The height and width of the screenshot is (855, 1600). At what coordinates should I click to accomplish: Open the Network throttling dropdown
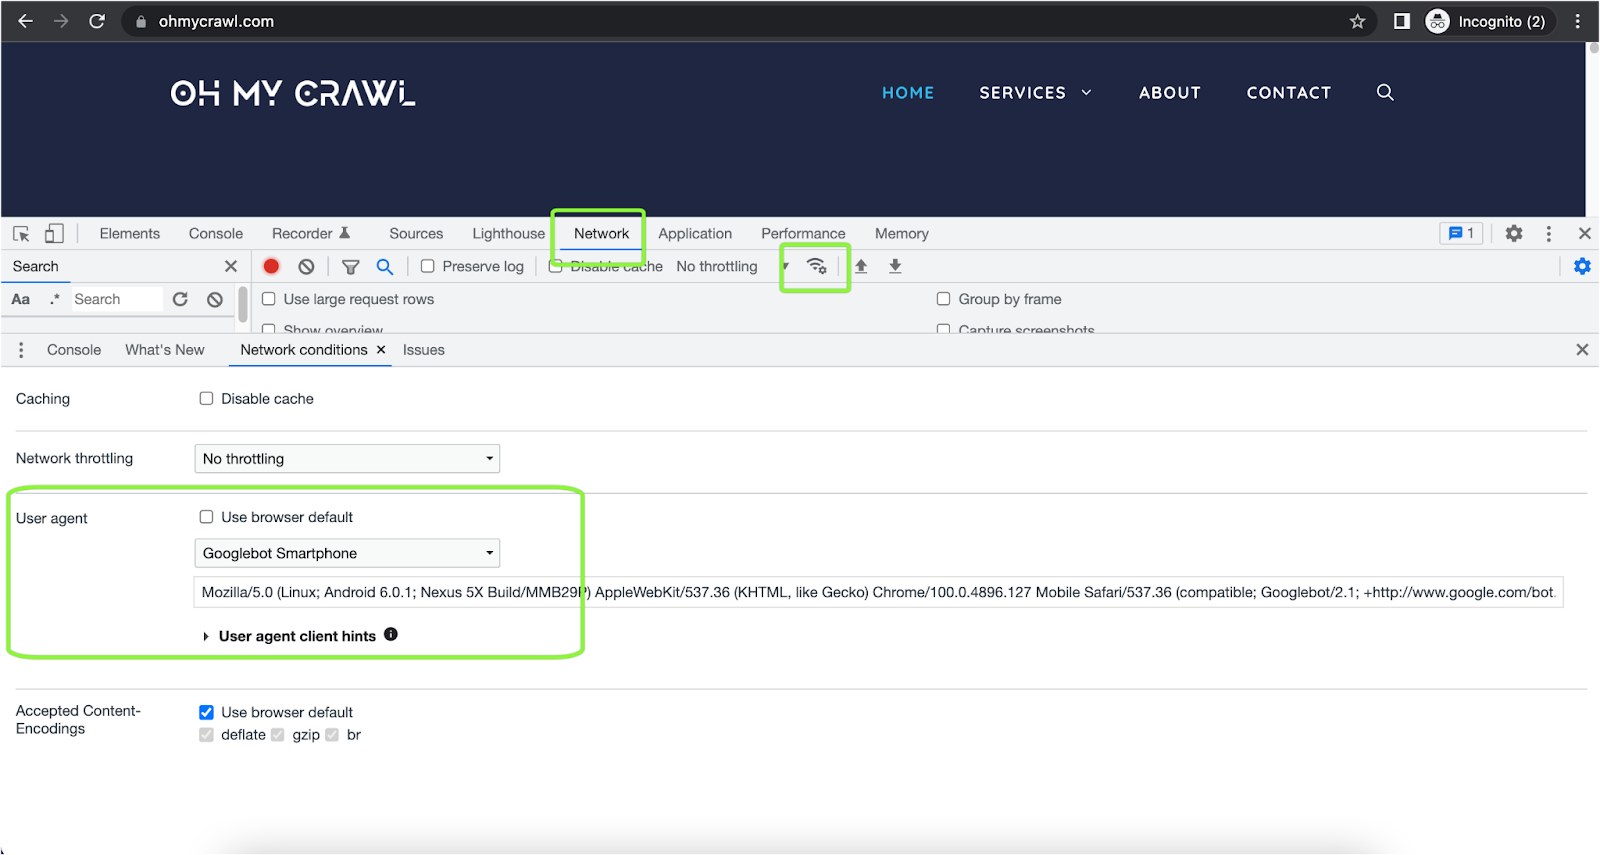pos(347,459)
